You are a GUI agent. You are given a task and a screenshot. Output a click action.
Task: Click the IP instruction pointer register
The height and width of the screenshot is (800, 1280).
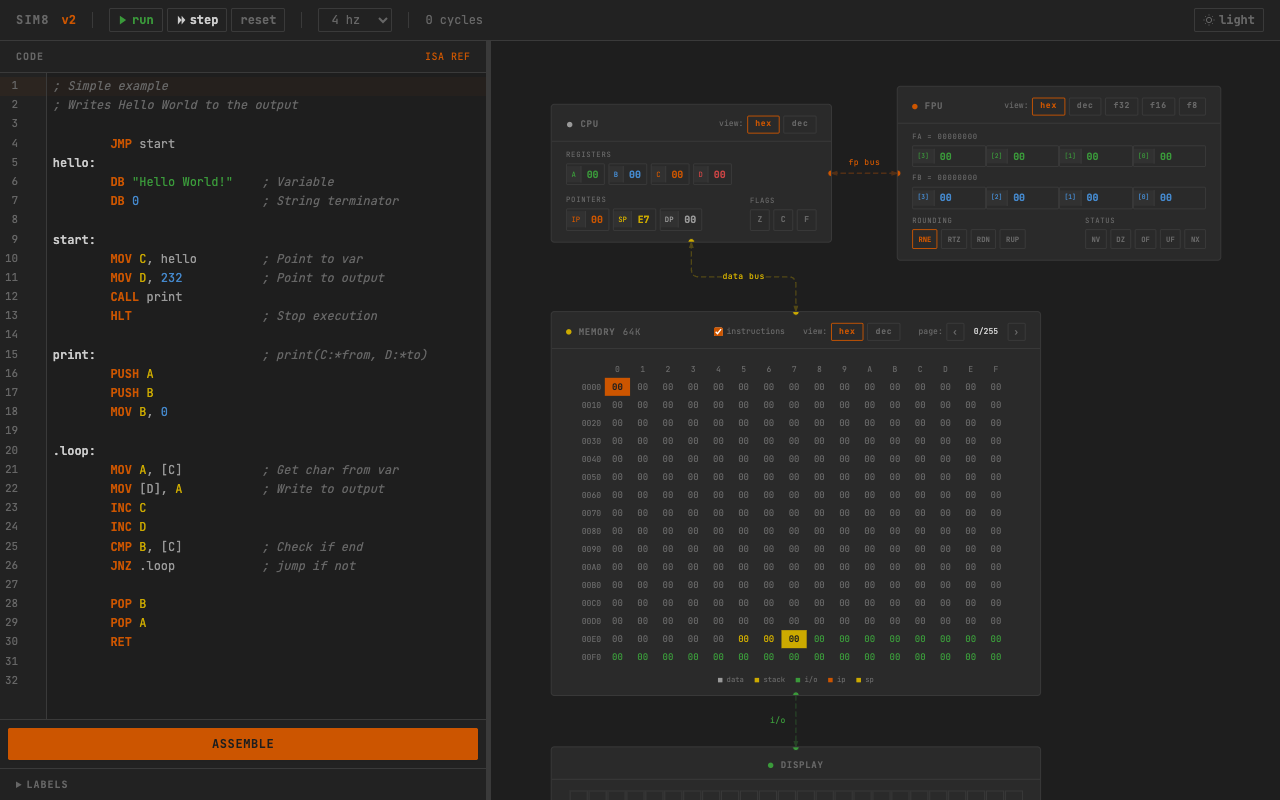587,220
